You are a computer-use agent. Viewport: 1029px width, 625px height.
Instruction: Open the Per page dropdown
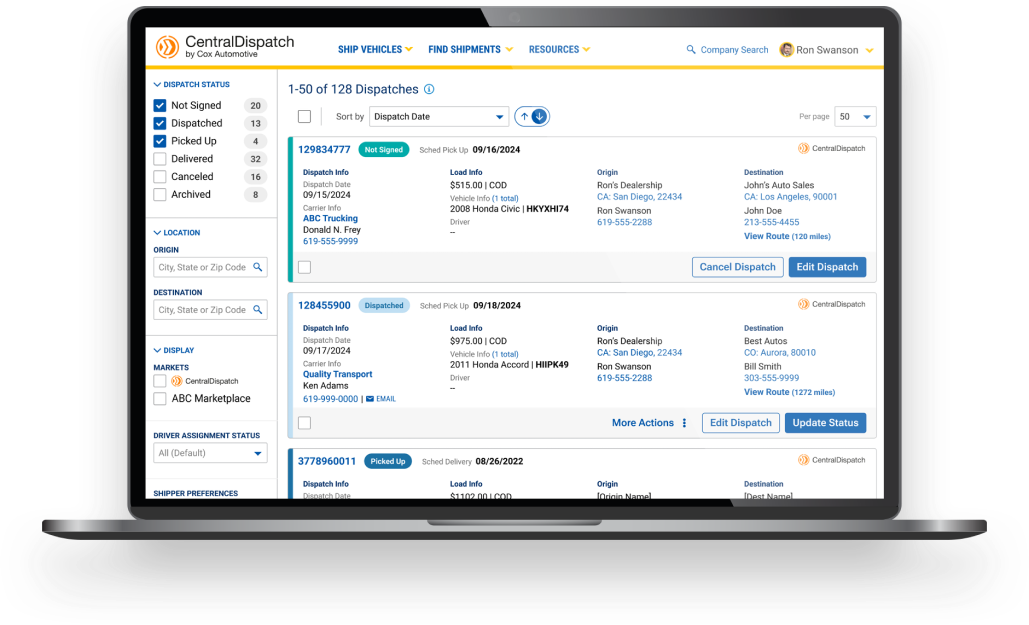click(x=855, y=117)
